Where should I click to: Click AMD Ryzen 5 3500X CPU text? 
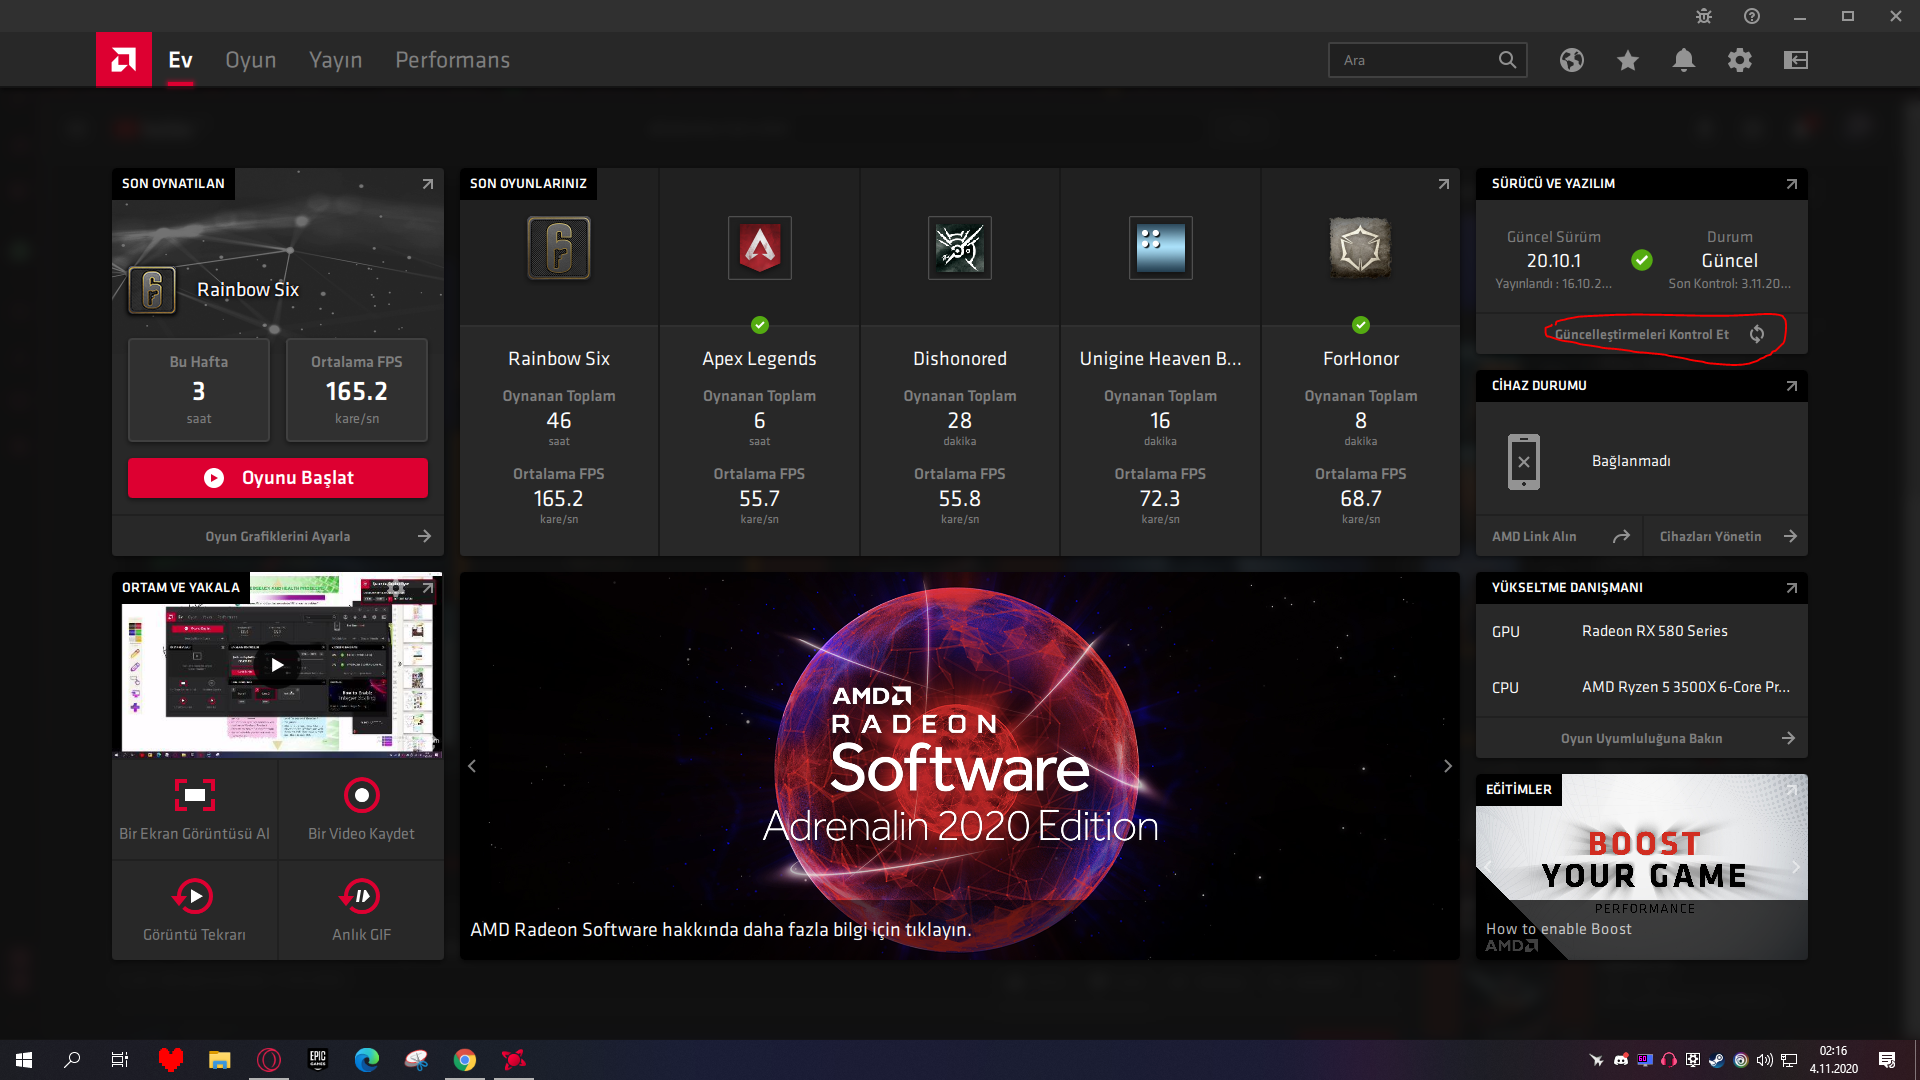1686,687
